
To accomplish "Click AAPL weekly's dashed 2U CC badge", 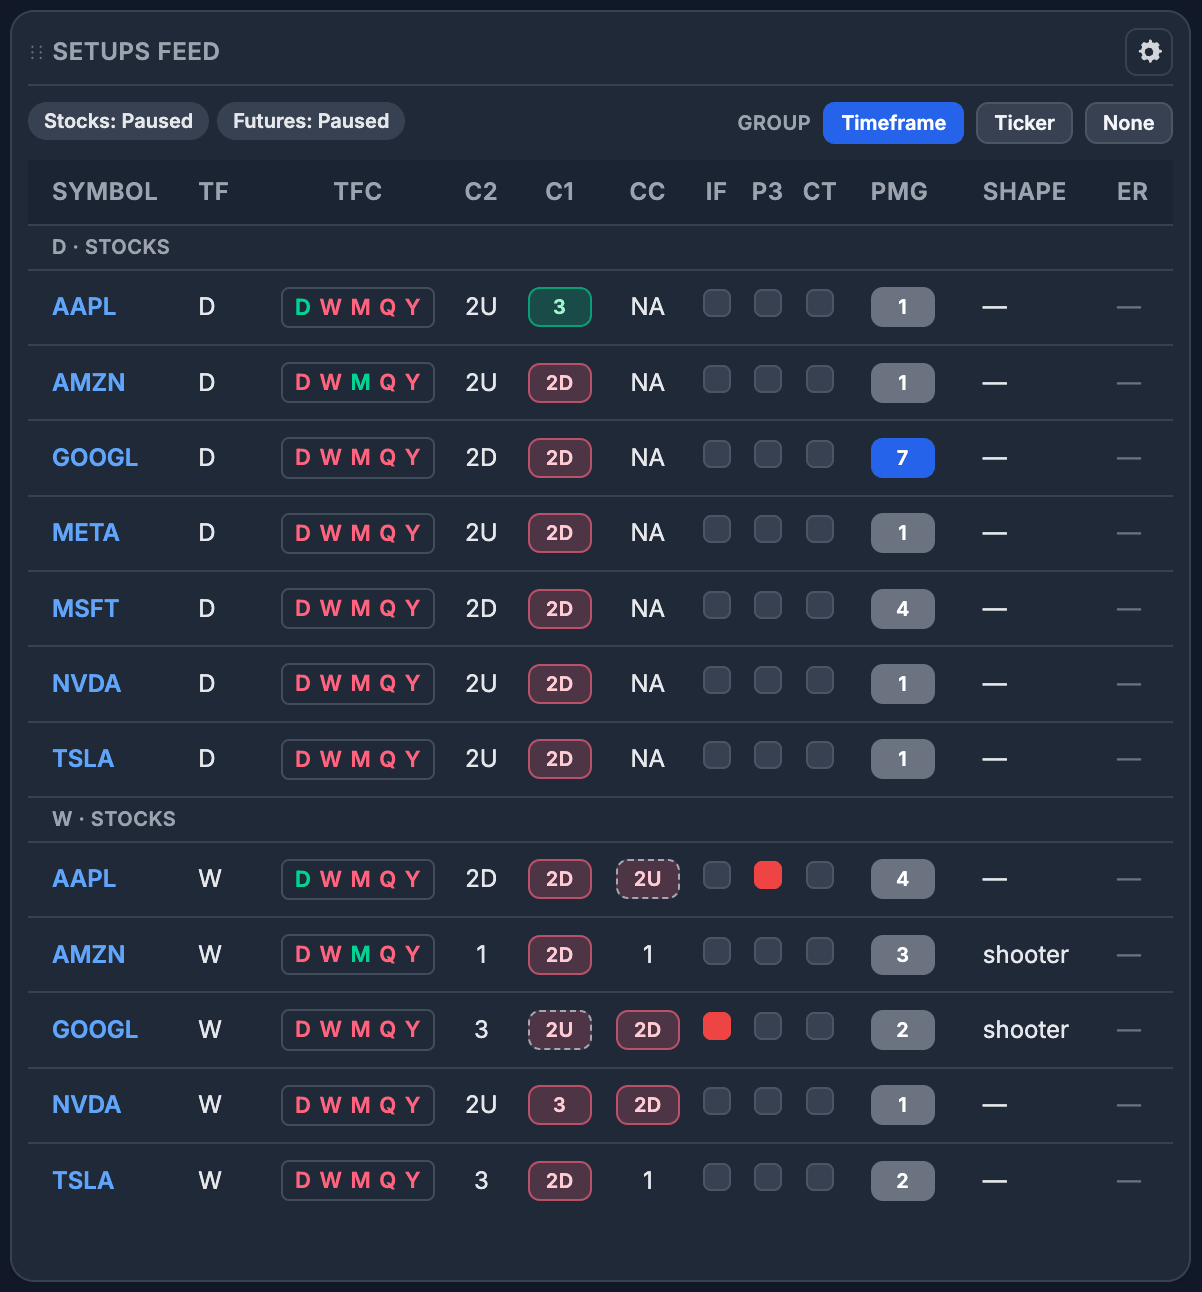I will pos(647,879).
